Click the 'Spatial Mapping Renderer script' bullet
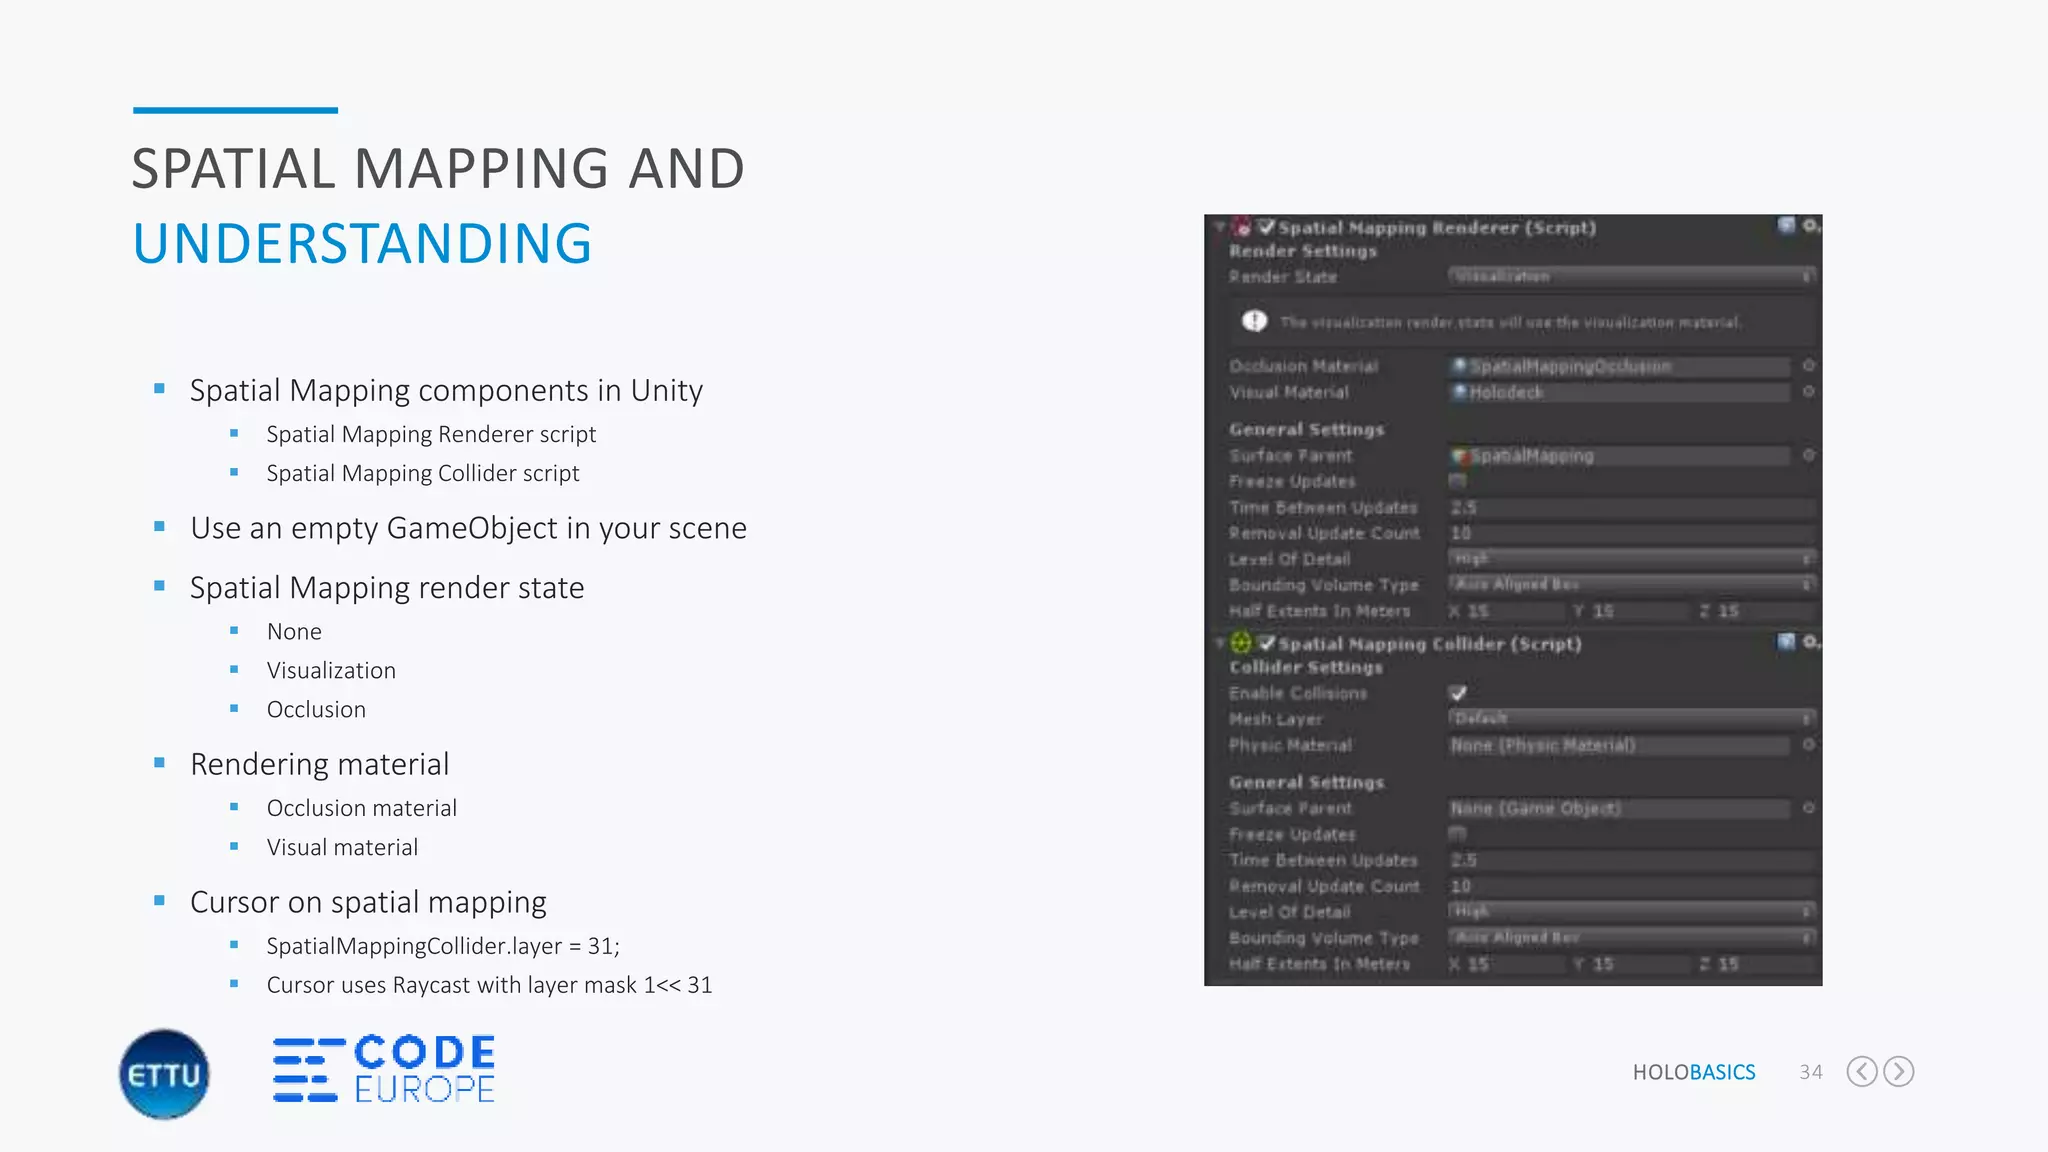The height and width of the screenshot is (1152, 2048). tap(431, 434)
